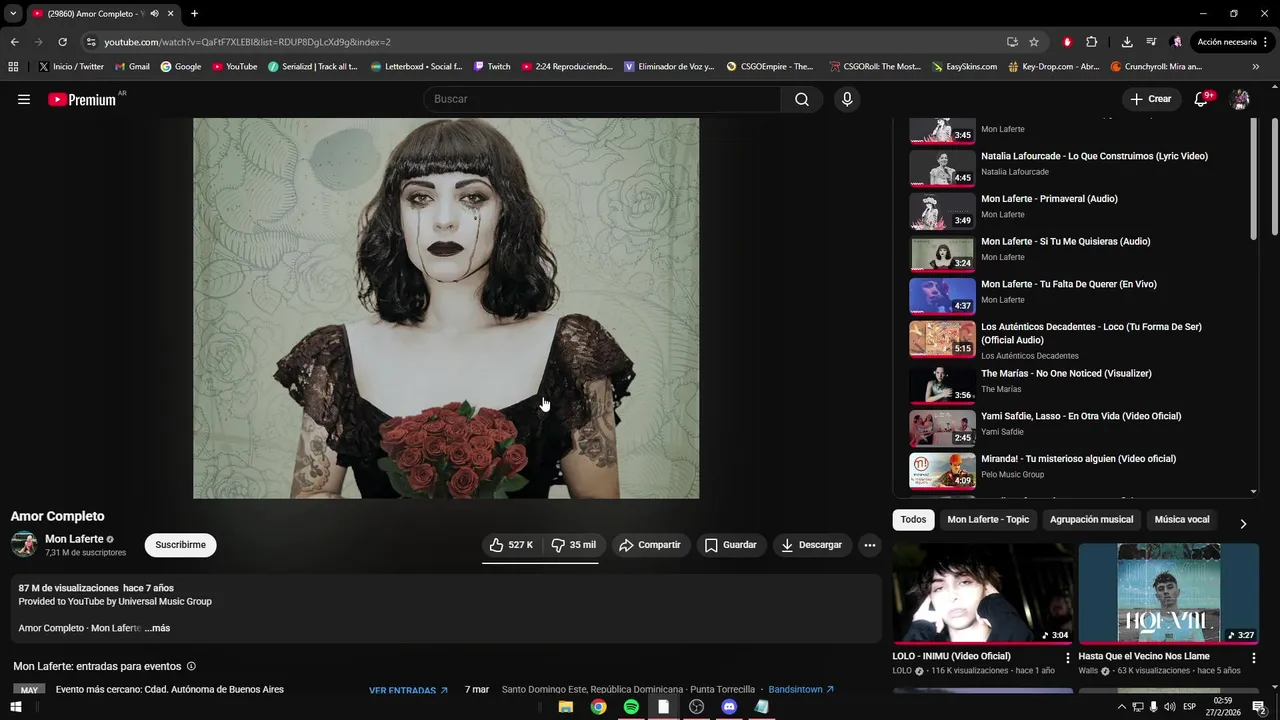Image resolution: width=1280 pixels, height=720 pixels.
Task: Select the Música vocal chip
Action: (1182, 519)
